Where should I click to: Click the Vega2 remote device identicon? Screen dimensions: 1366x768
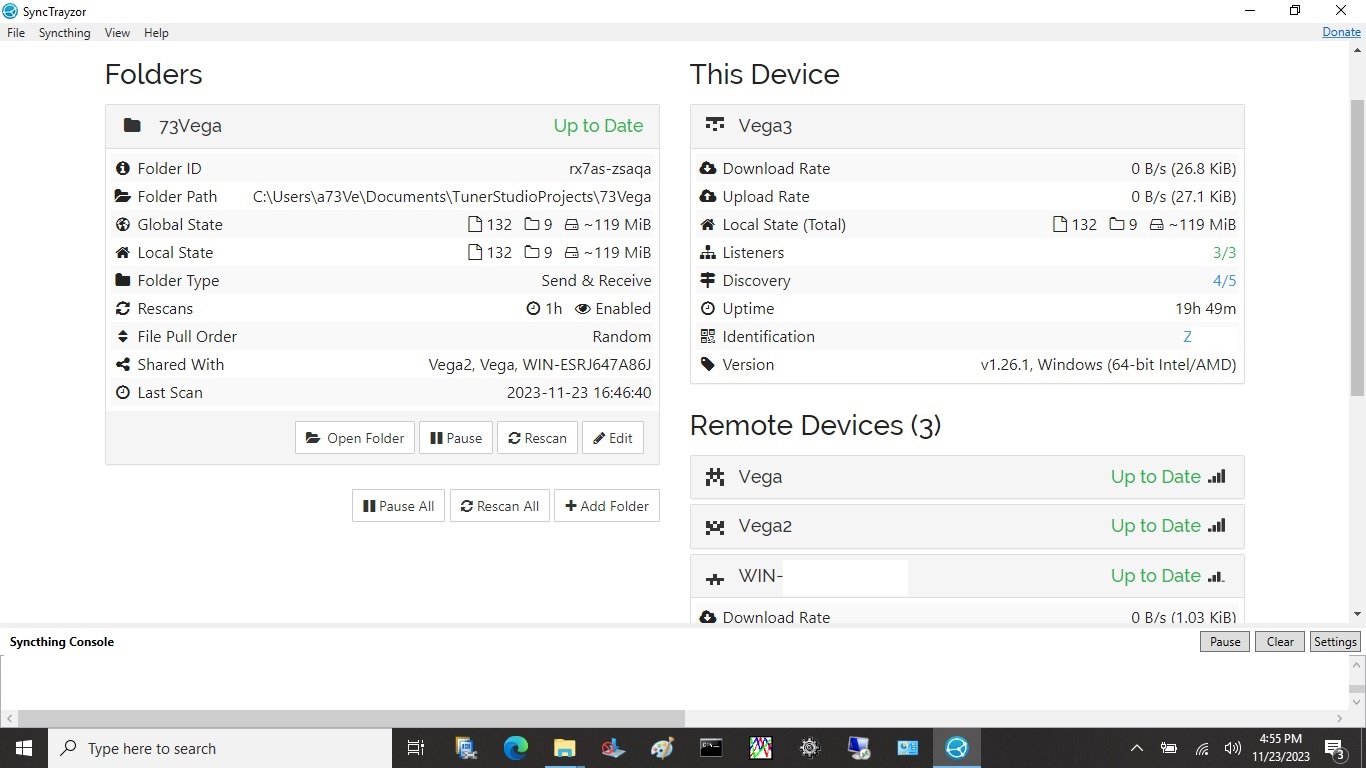(715, 527)
